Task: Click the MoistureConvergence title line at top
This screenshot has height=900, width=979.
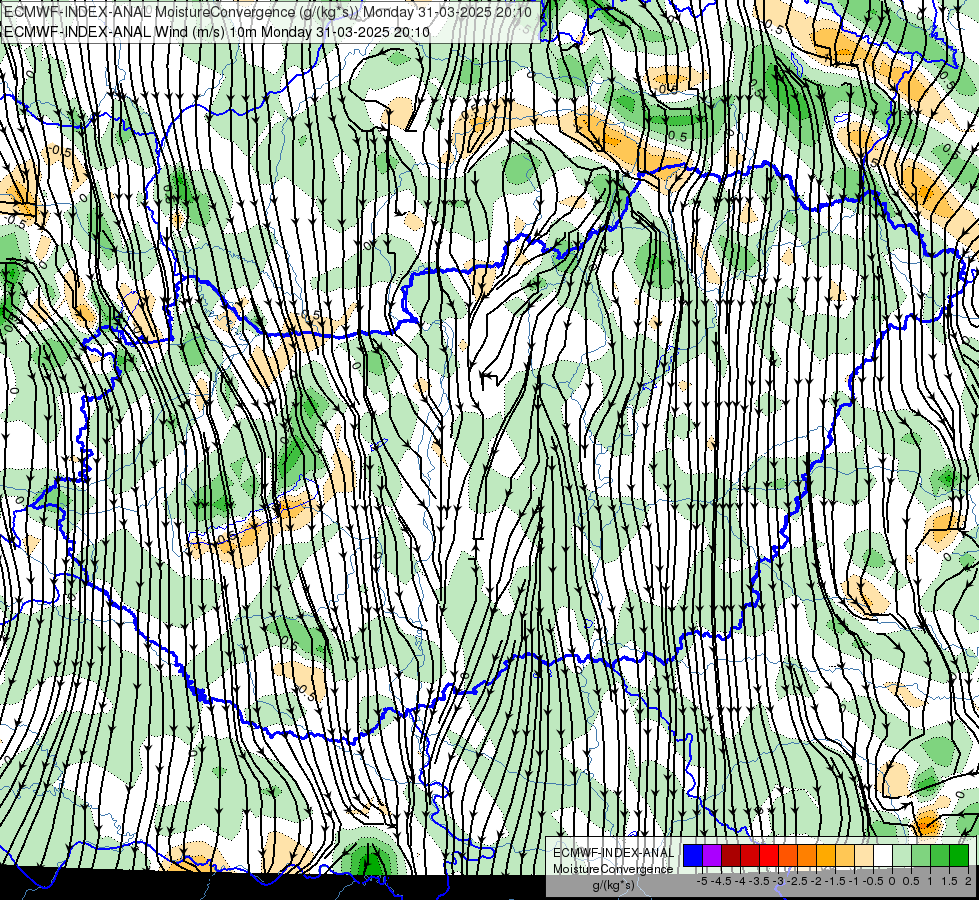Action: coord(268,12)
